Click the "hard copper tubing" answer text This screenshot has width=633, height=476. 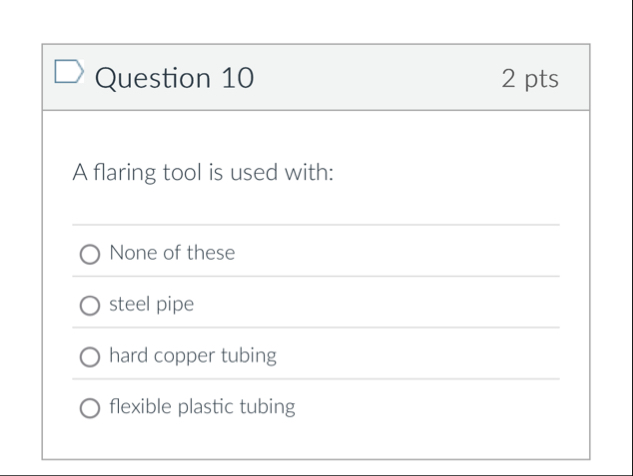pos(192,355)
